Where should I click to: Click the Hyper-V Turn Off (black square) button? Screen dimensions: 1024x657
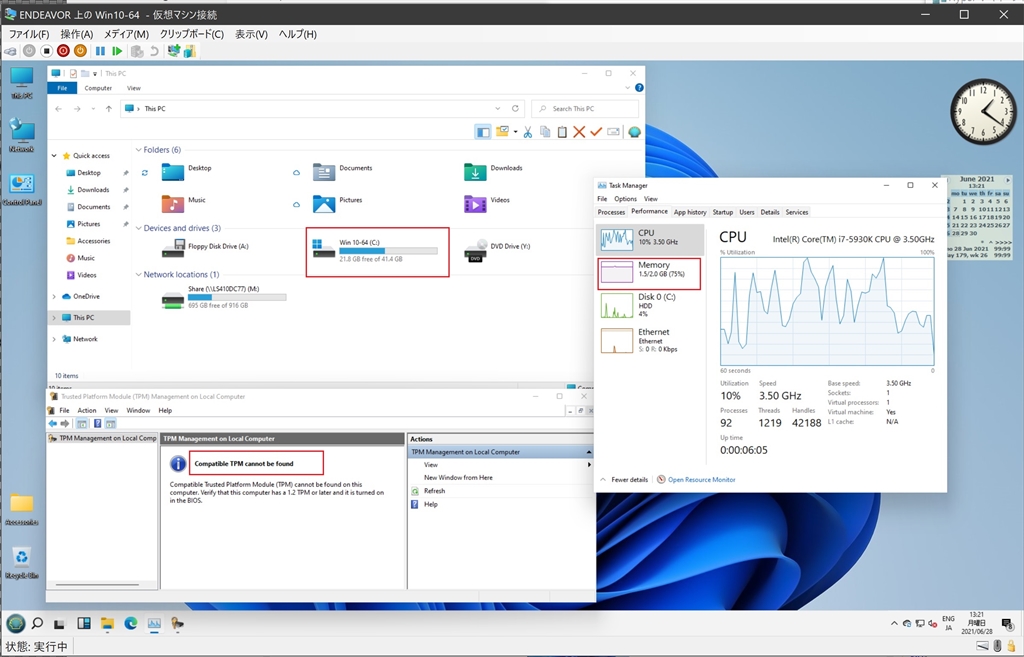(46, 51)
